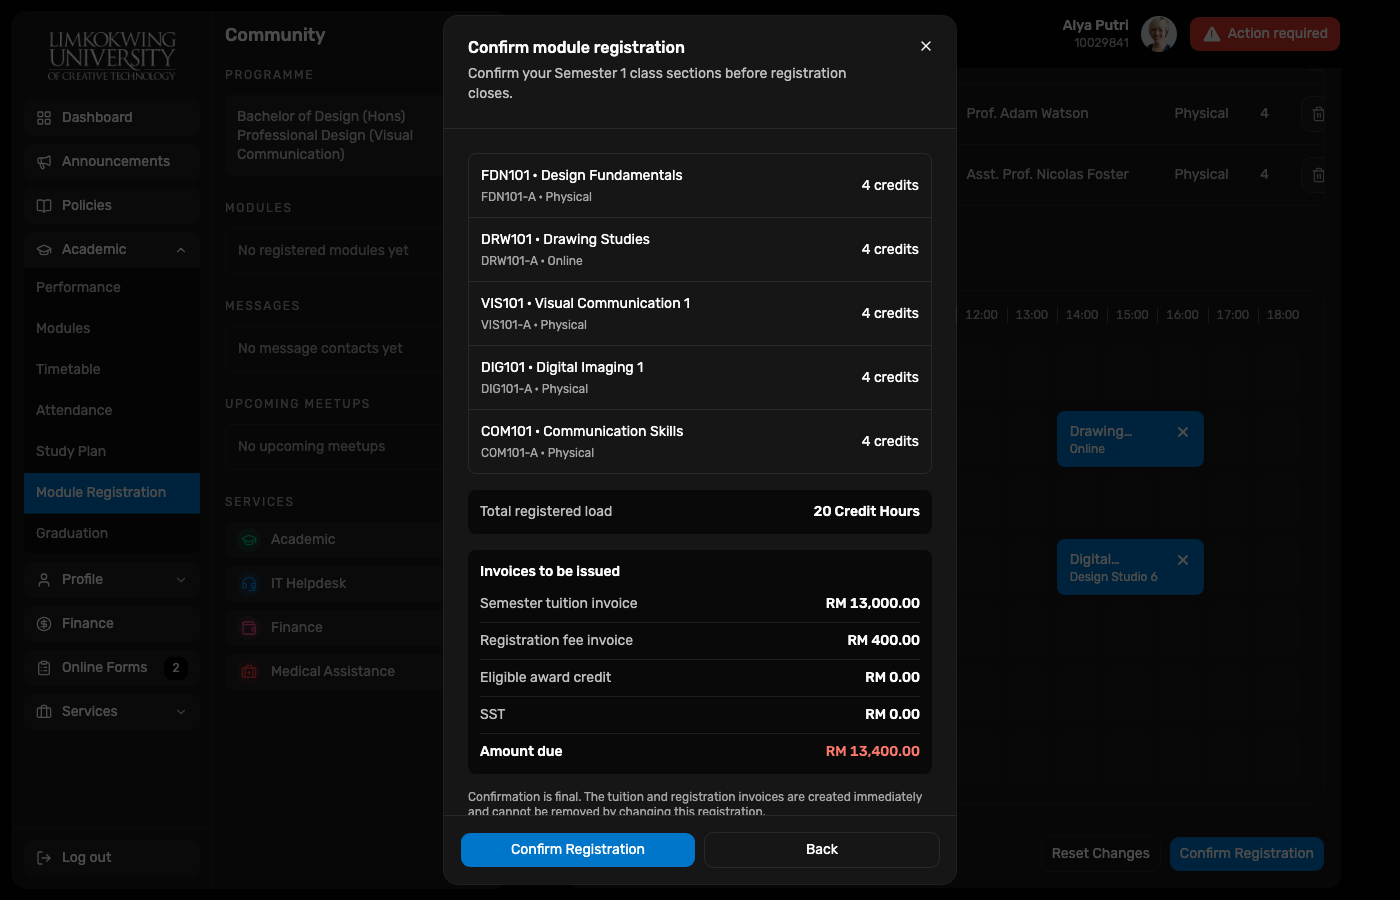The height and width of the screenshot is (900, 1400).
Task: Click the Online Forms clipboard icon
Action: [44, 668]
